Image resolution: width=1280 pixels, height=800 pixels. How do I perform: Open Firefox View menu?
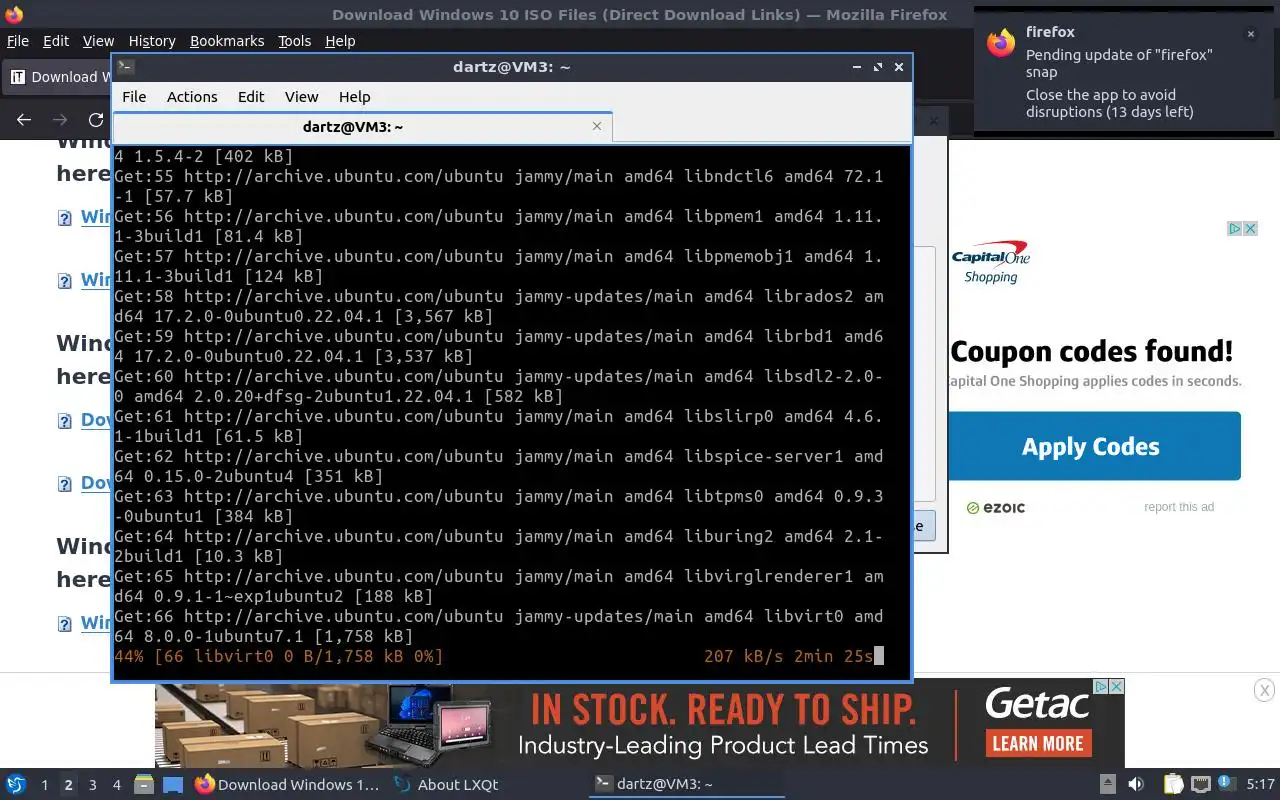pyautogui.click(x=98, y=41)
